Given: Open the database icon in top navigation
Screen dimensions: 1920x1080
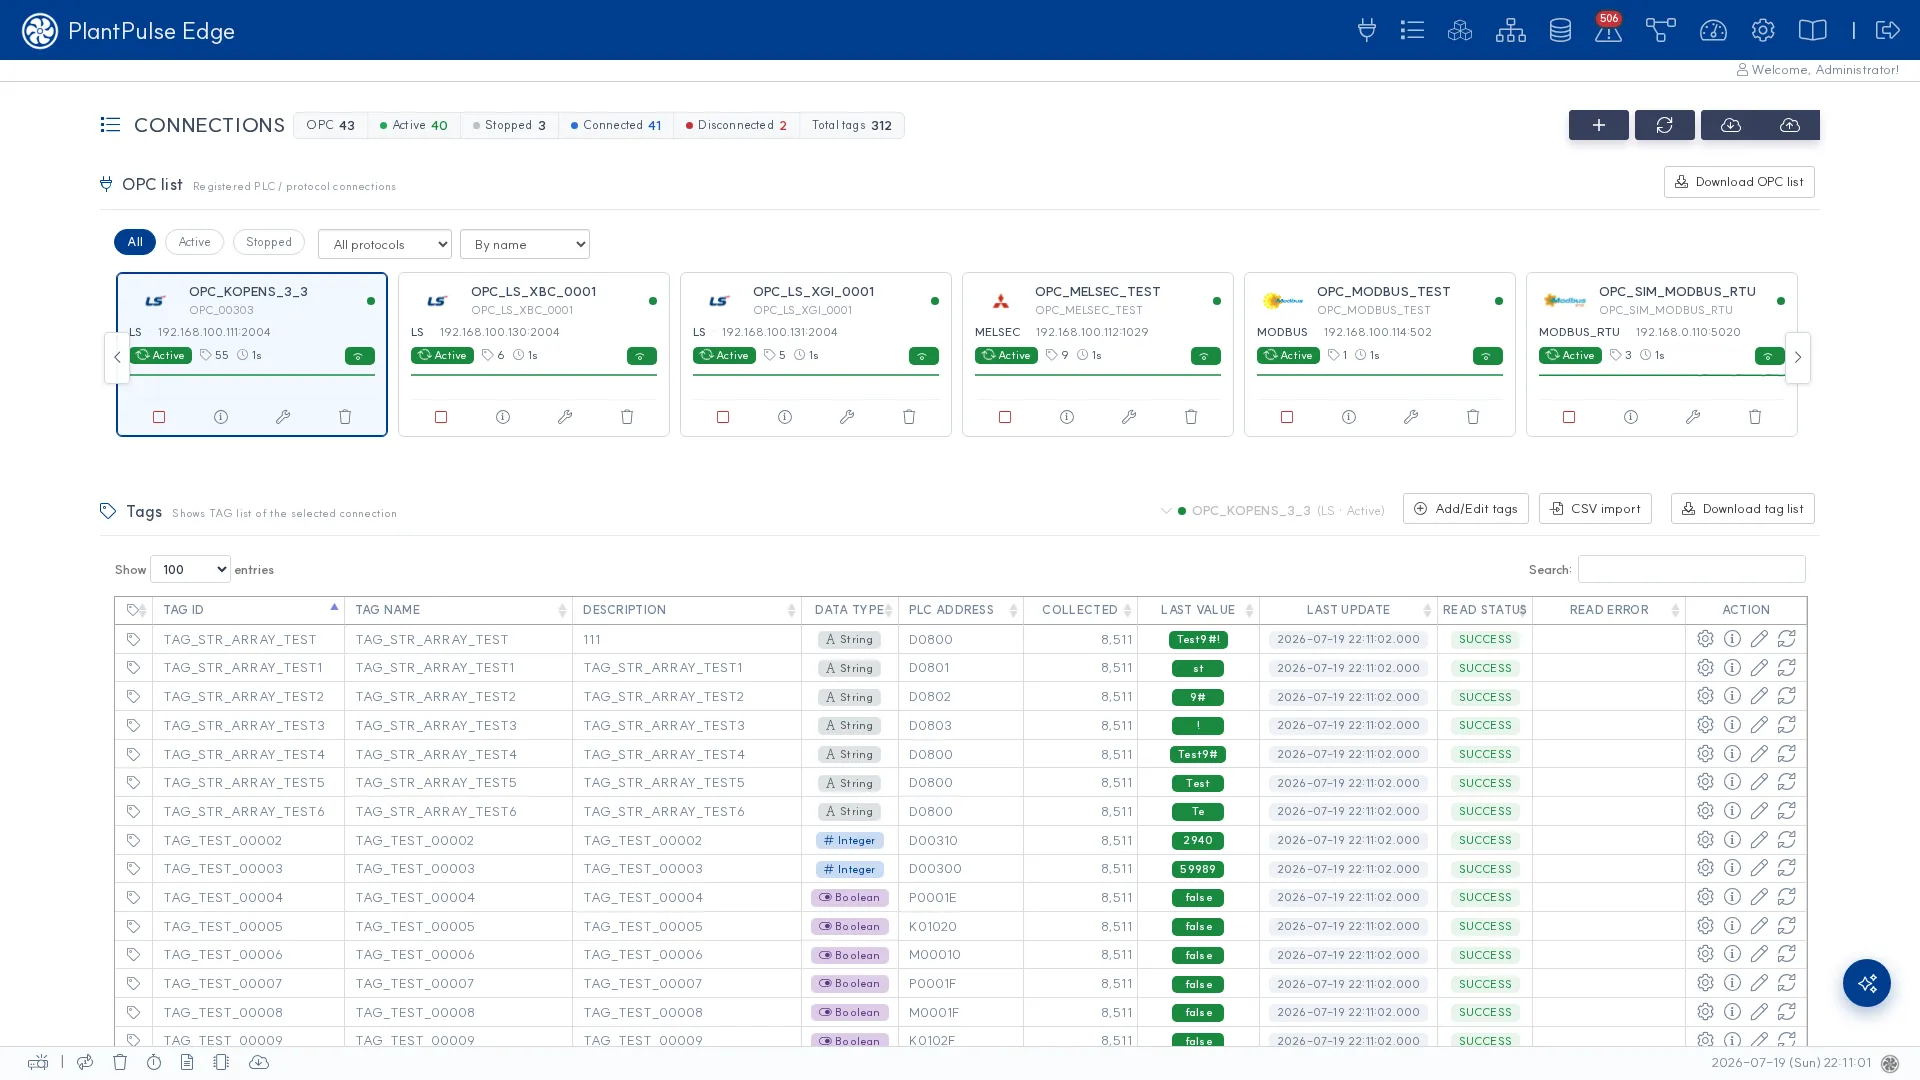Looking at the screenshot, I should coord(1560,30).
